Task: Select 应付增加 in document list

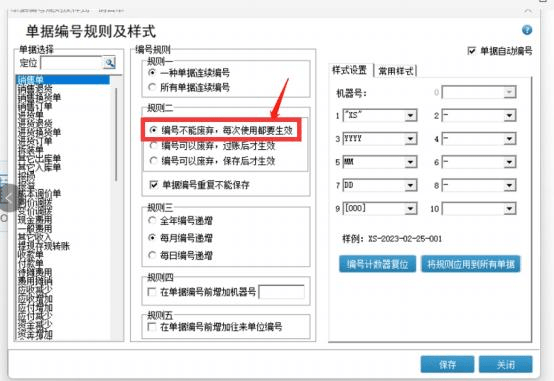Action: [35, 307]
